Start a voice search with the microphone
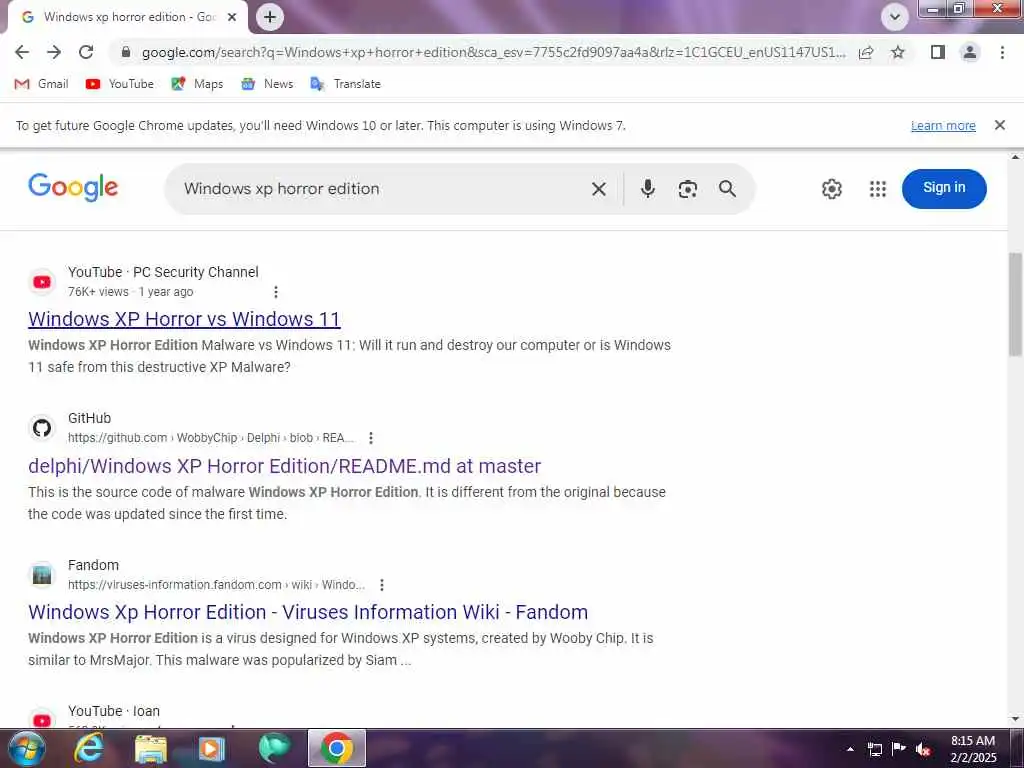1024x768 pixels. (647, 189)
